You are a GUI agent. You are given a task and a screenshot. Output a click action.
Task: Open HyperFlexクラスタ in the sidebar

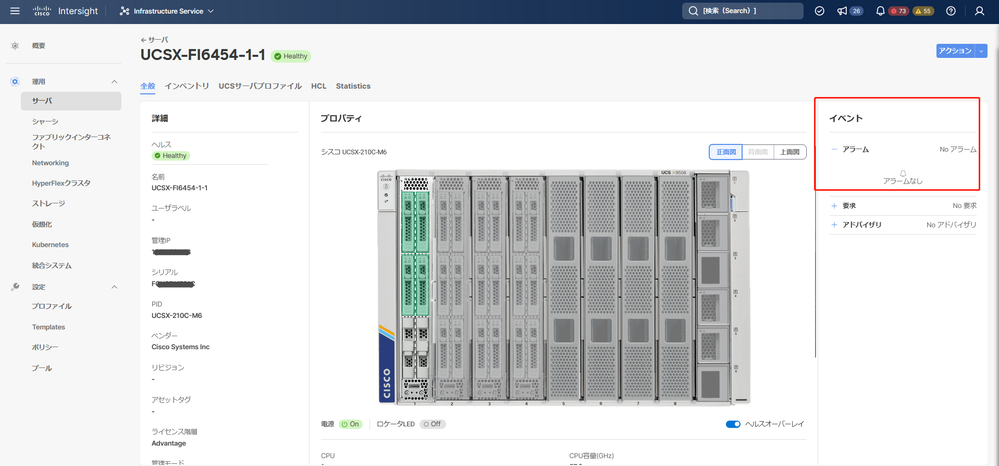tap(61, 183)
